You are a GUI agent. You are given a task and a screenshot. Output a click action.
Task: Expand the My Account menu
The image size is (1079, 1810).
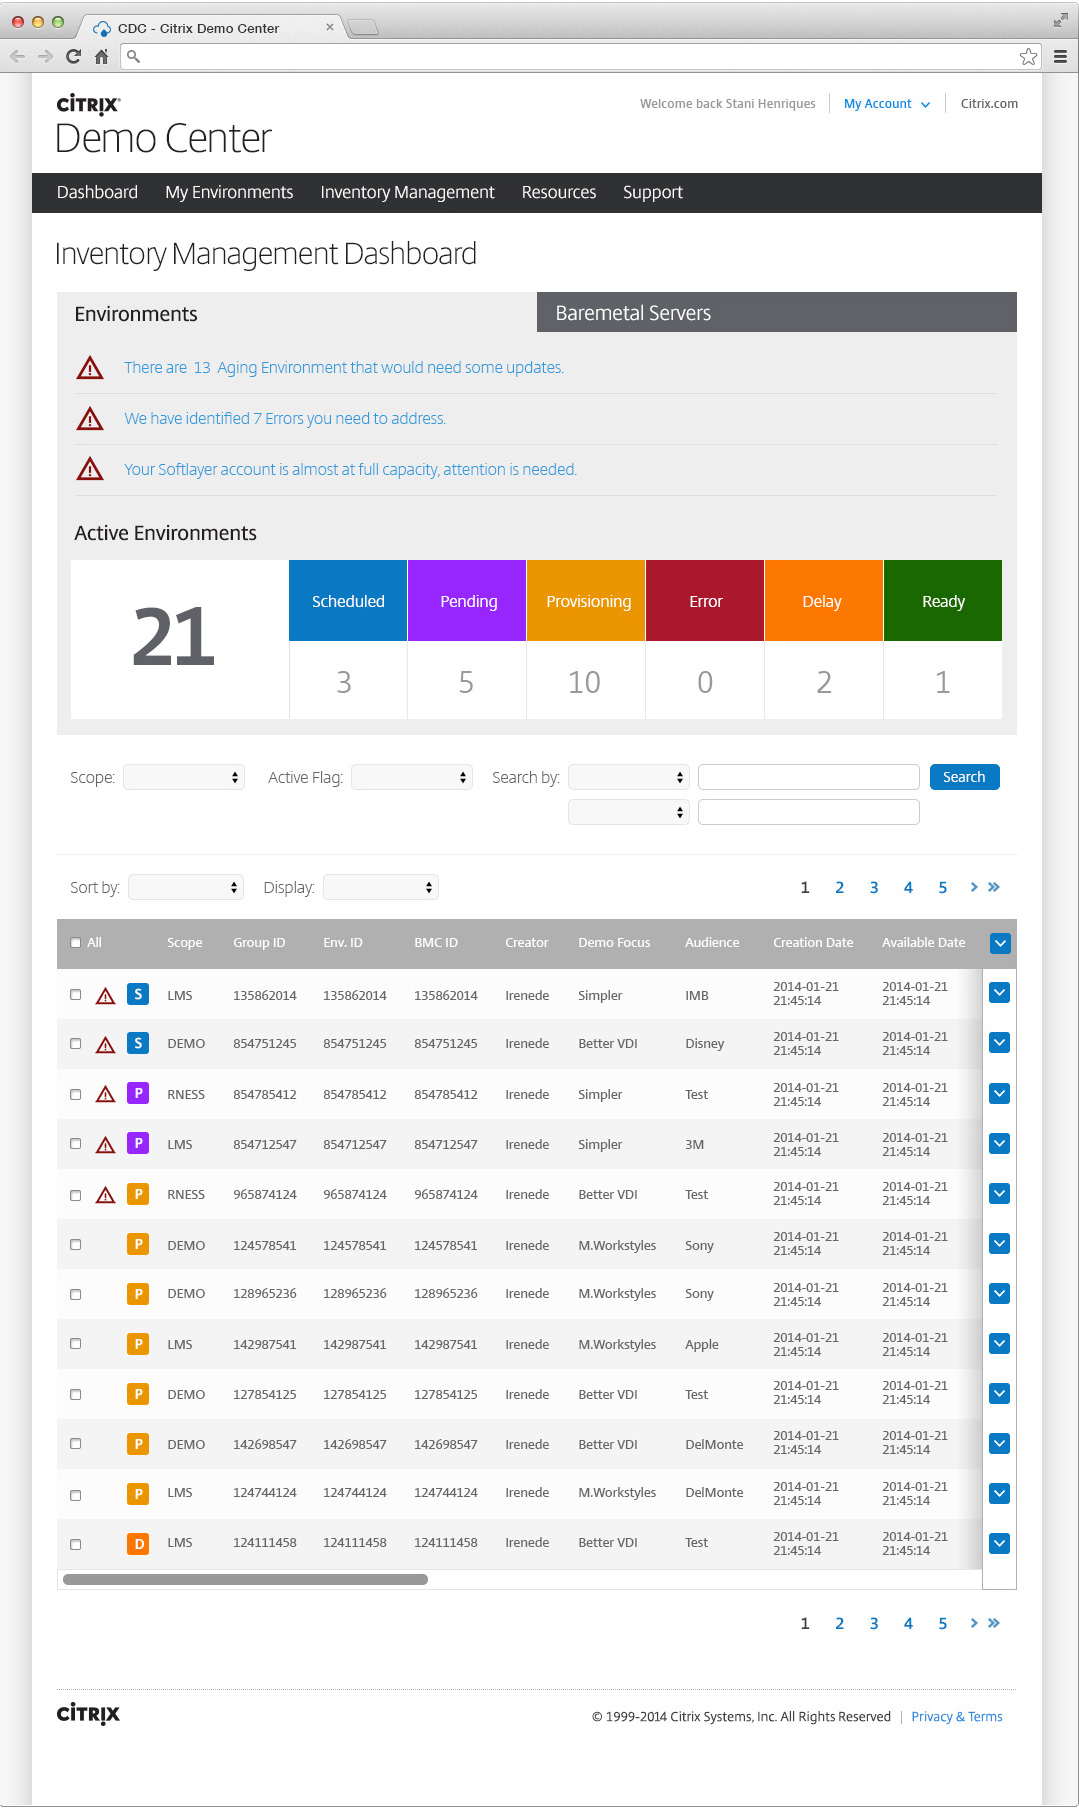(887, 104)
